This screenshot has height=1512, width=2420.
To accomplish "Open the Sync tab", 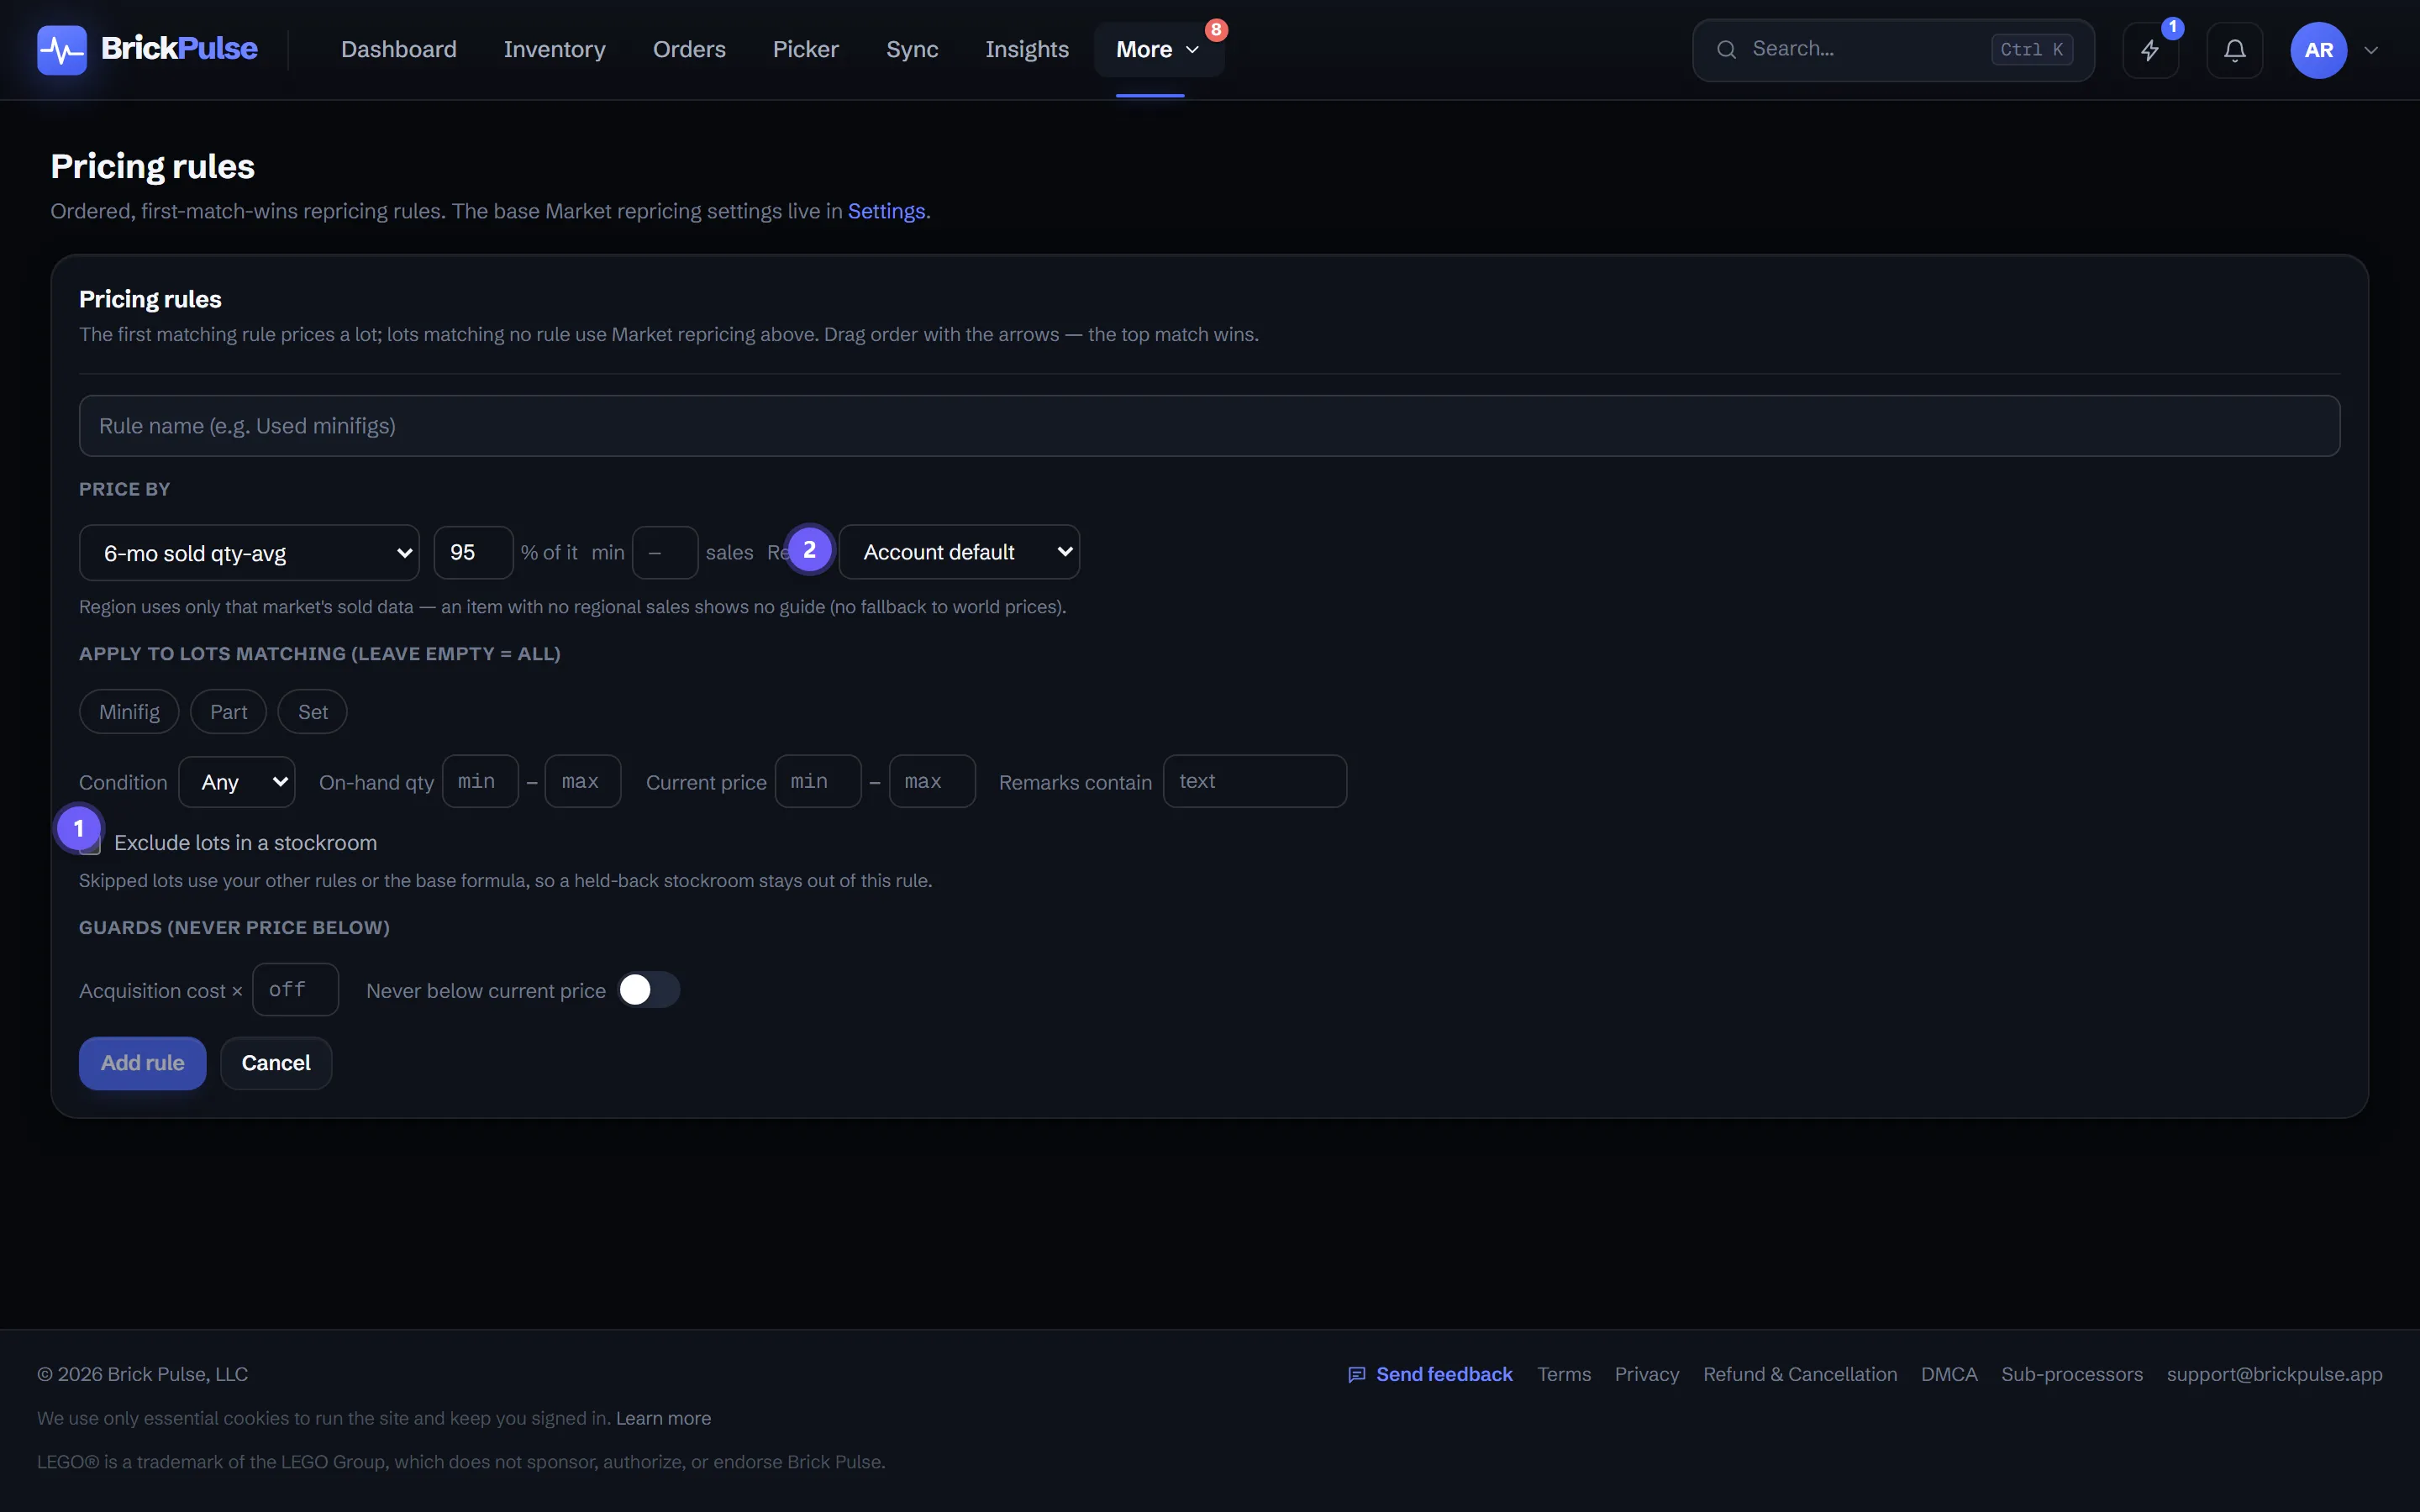I will (x=912, y=50).
